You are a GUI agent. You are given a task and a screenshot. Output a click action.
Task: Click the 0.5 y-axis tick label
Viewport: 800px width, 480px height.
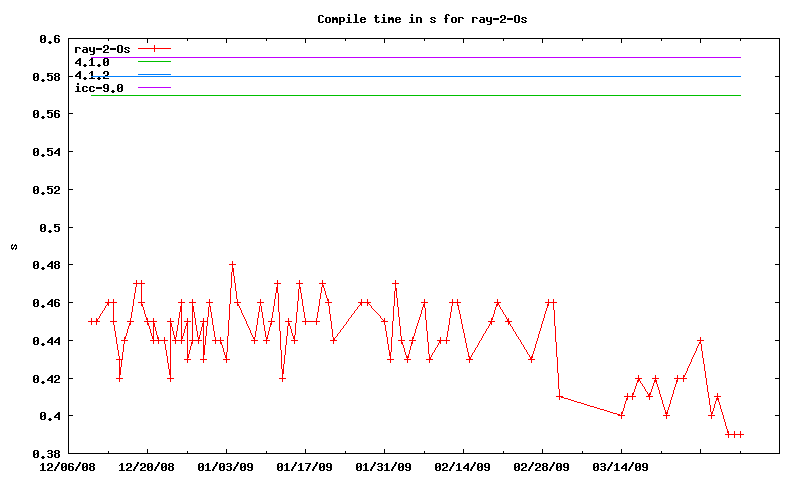click(50, 227)
